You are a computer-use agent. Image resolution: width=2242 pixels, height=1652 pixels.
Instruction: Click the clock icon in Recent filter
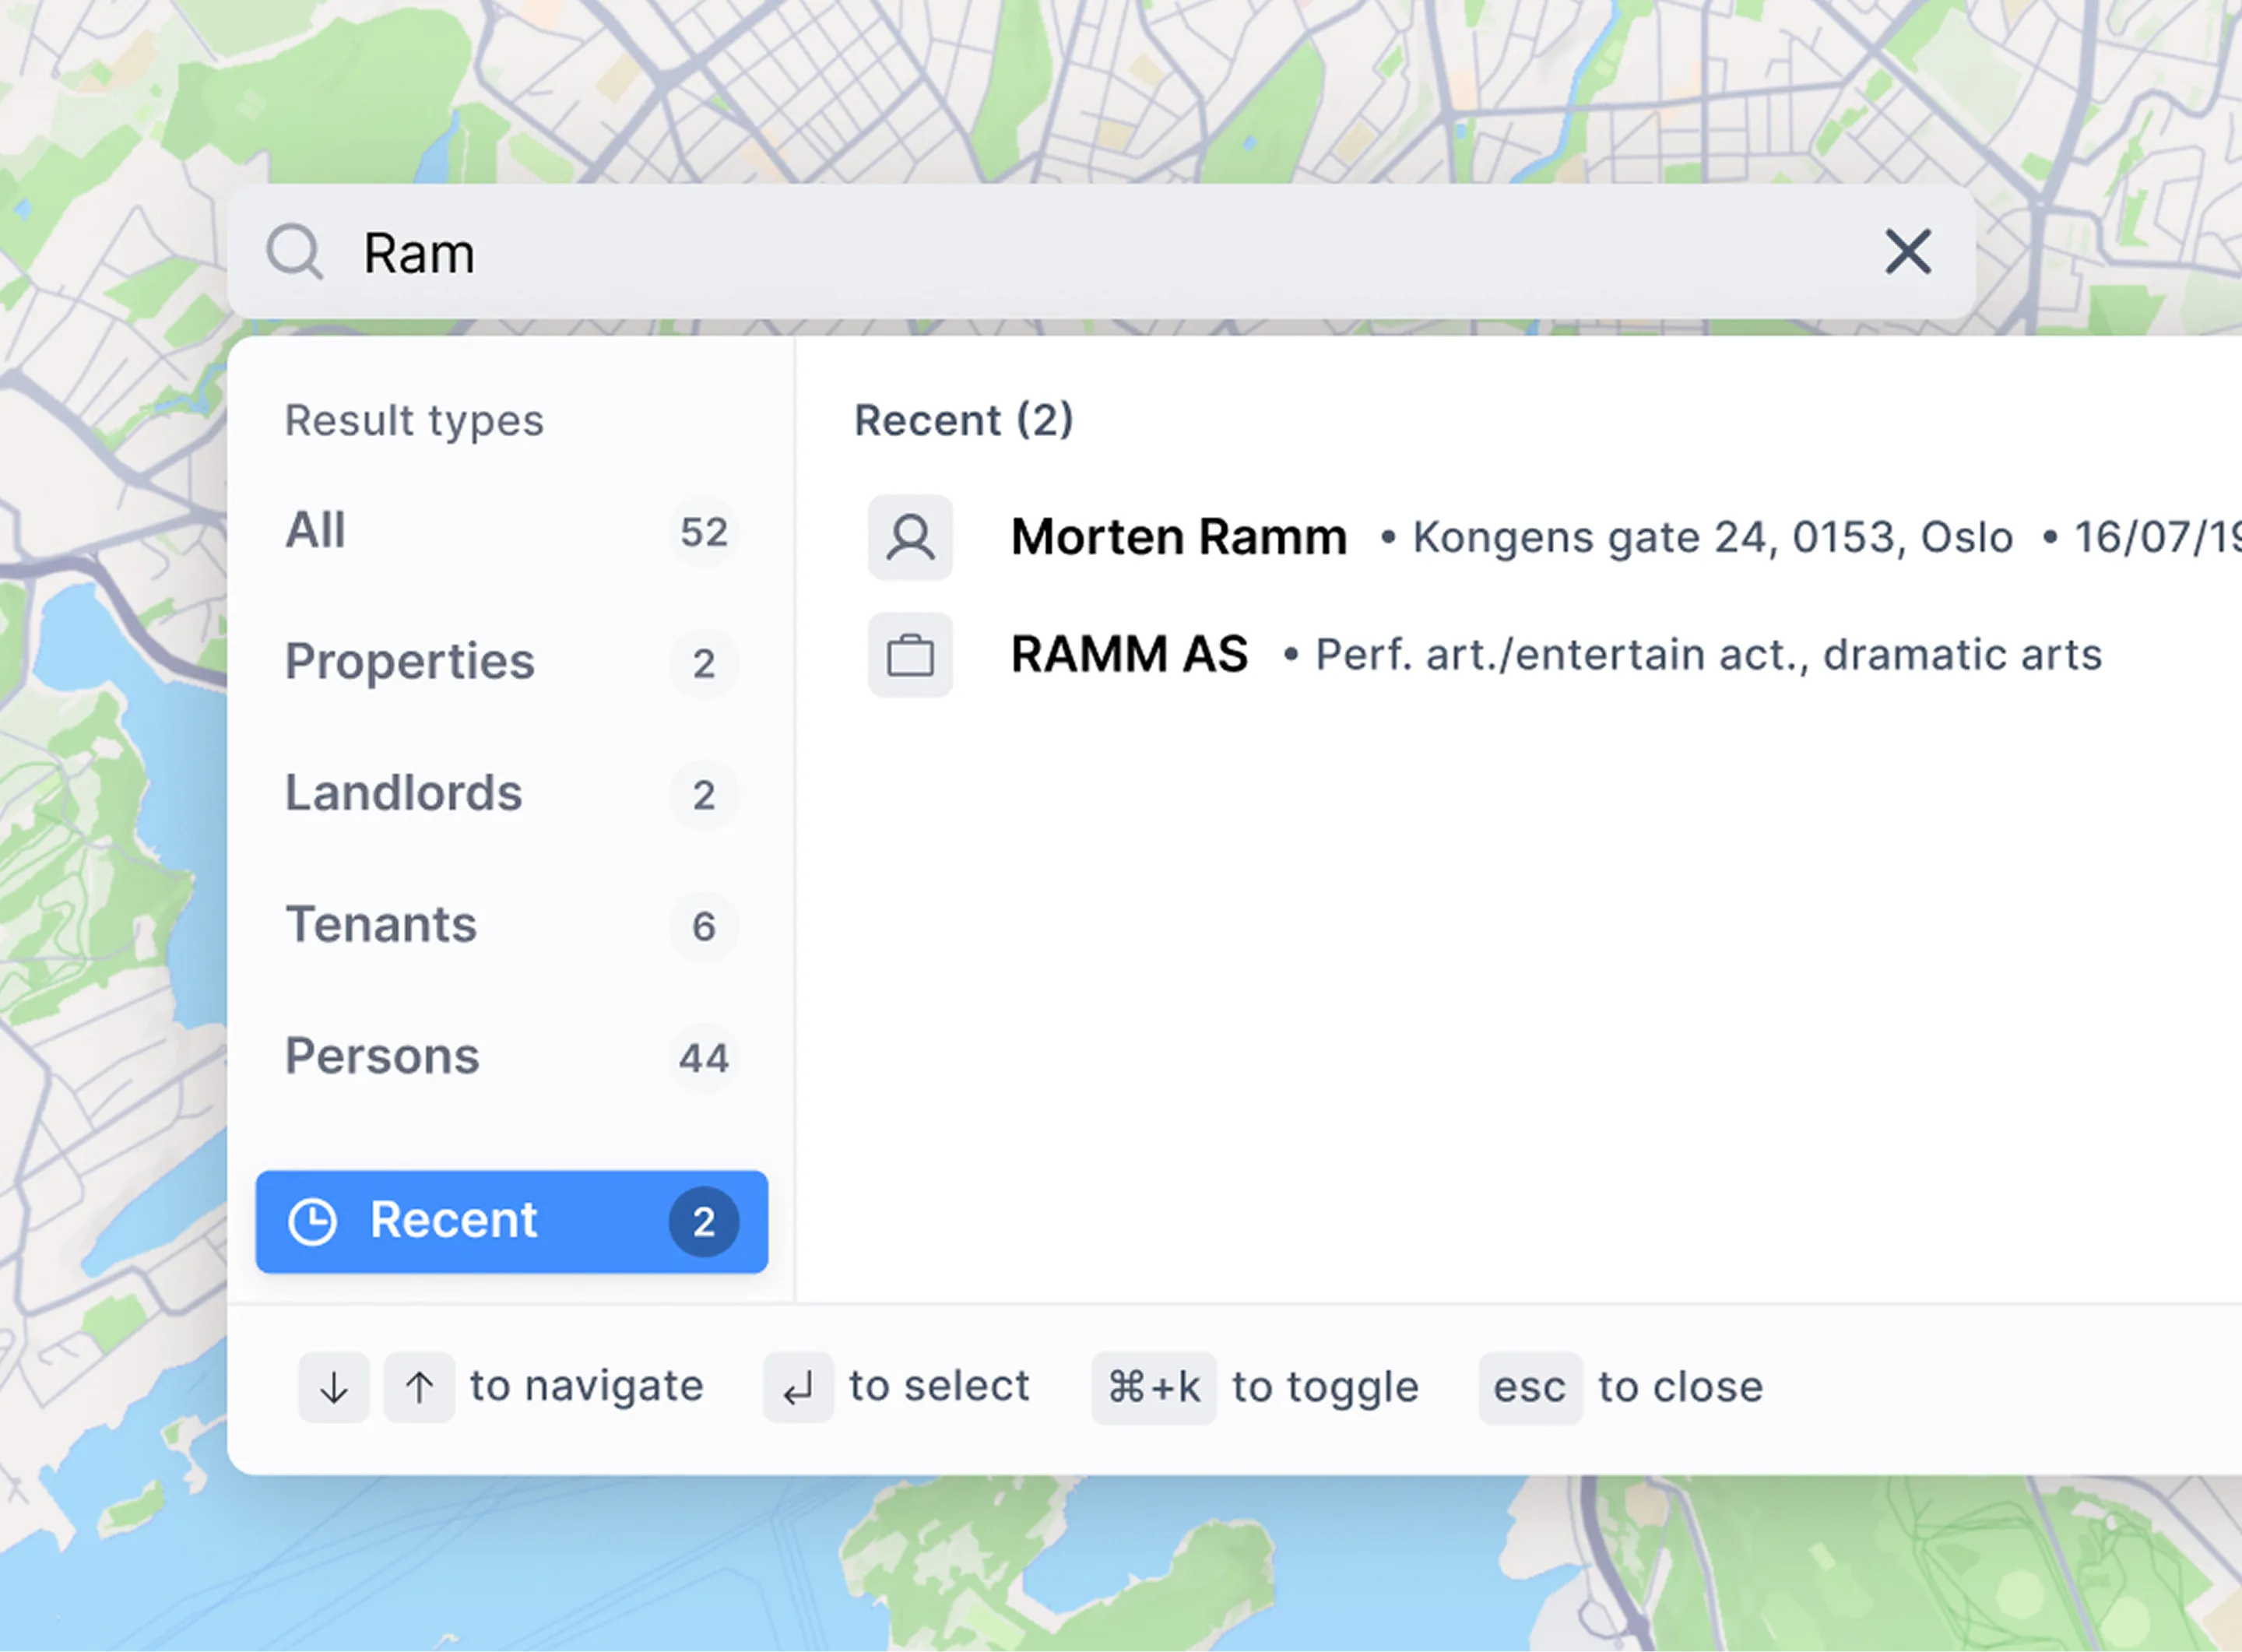pos(312,1221)
